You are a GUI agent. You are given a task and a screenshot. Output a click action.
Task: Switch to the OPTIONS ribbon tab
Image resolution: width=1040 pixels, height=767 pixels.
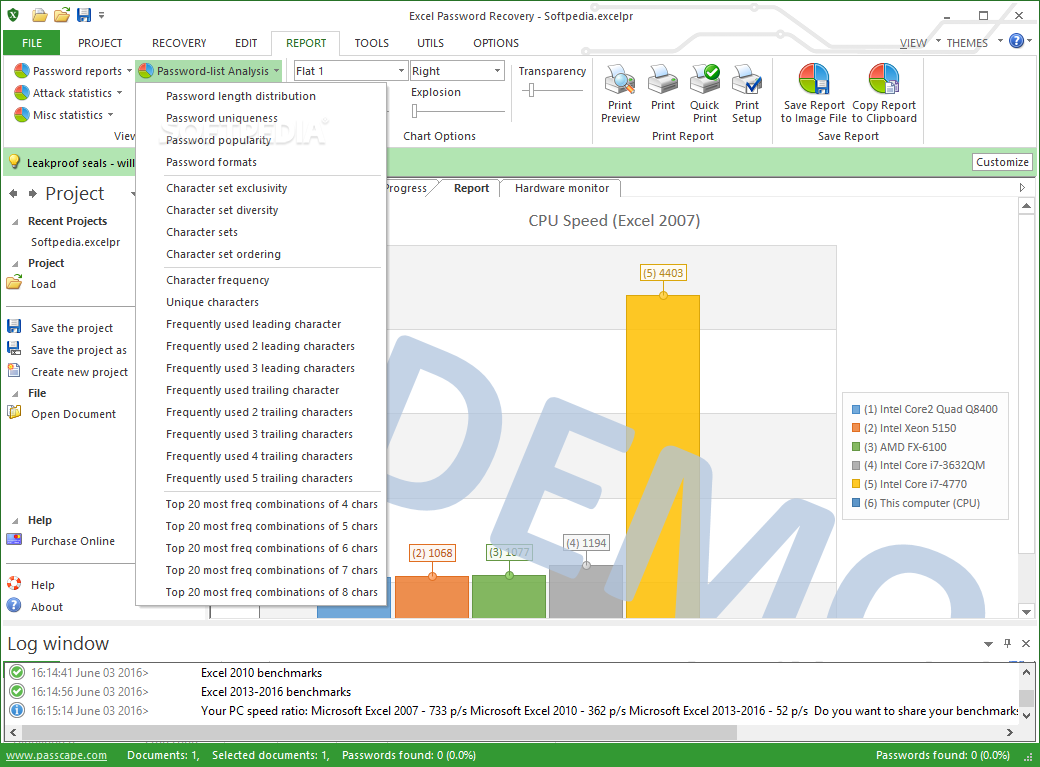(495, 43)
